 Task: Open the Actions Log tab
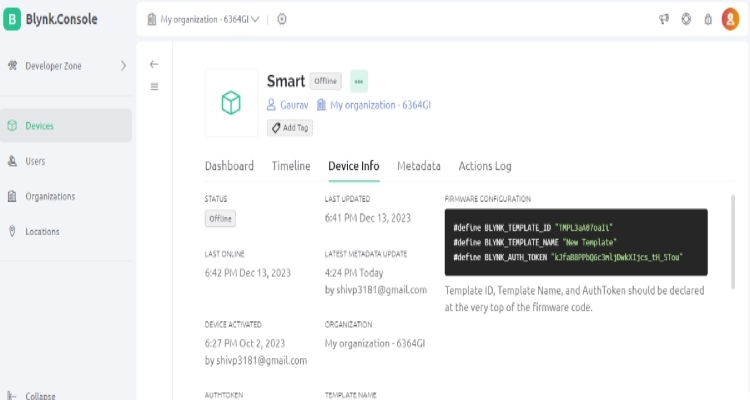tap(485, 166)
